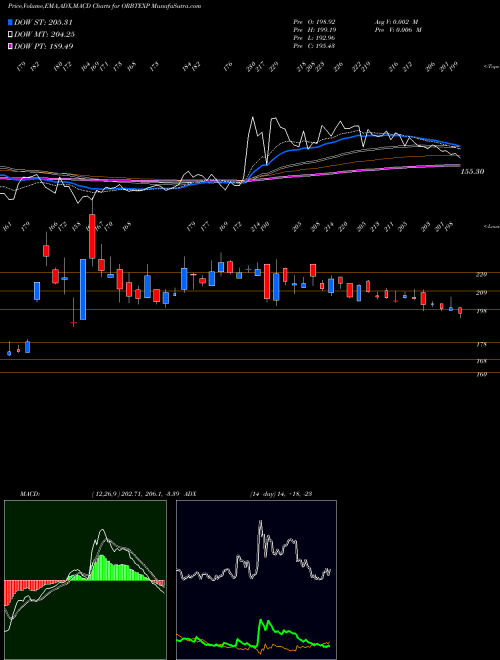Click the 'Pre C: 195.43' value
Screen dimensions: 500x660
pyautogui.click(x=314, y=45)
